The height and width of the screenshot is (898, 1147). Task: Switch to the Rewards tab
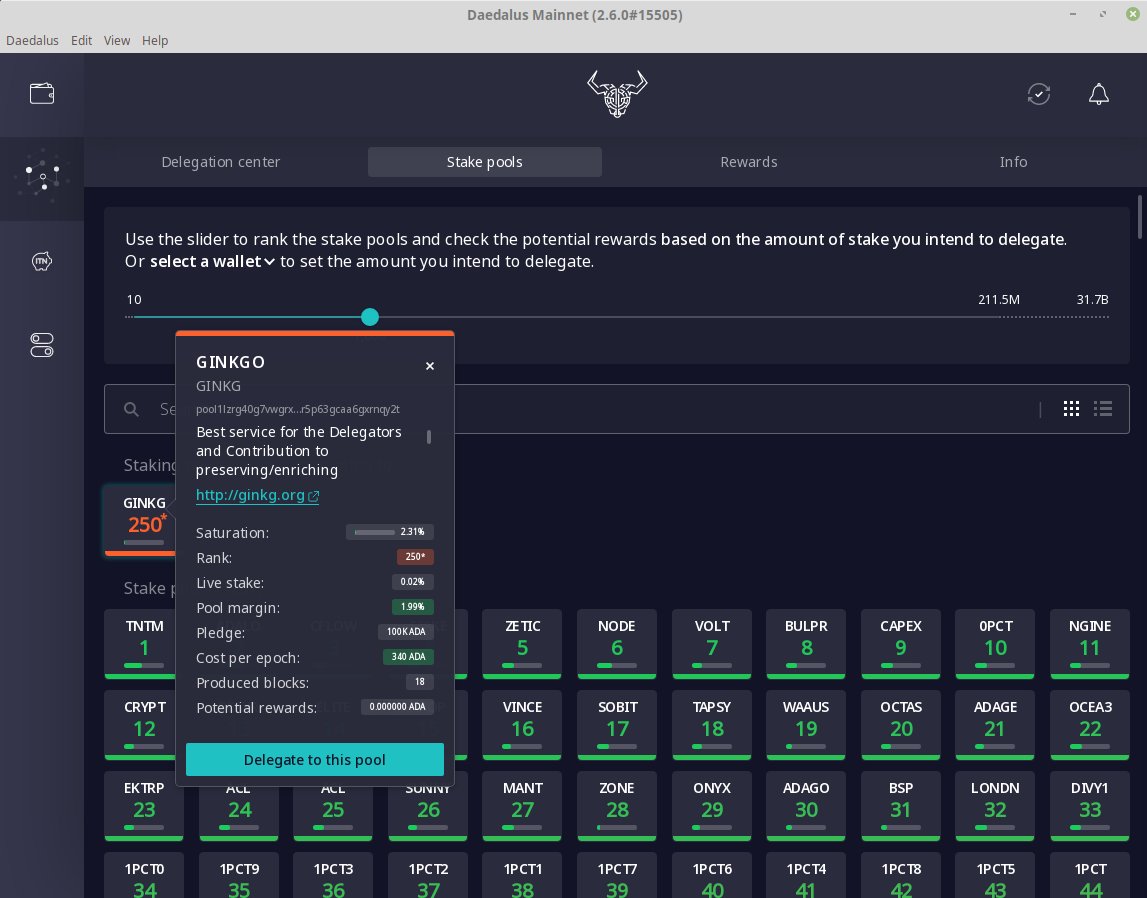click(748, 162)
